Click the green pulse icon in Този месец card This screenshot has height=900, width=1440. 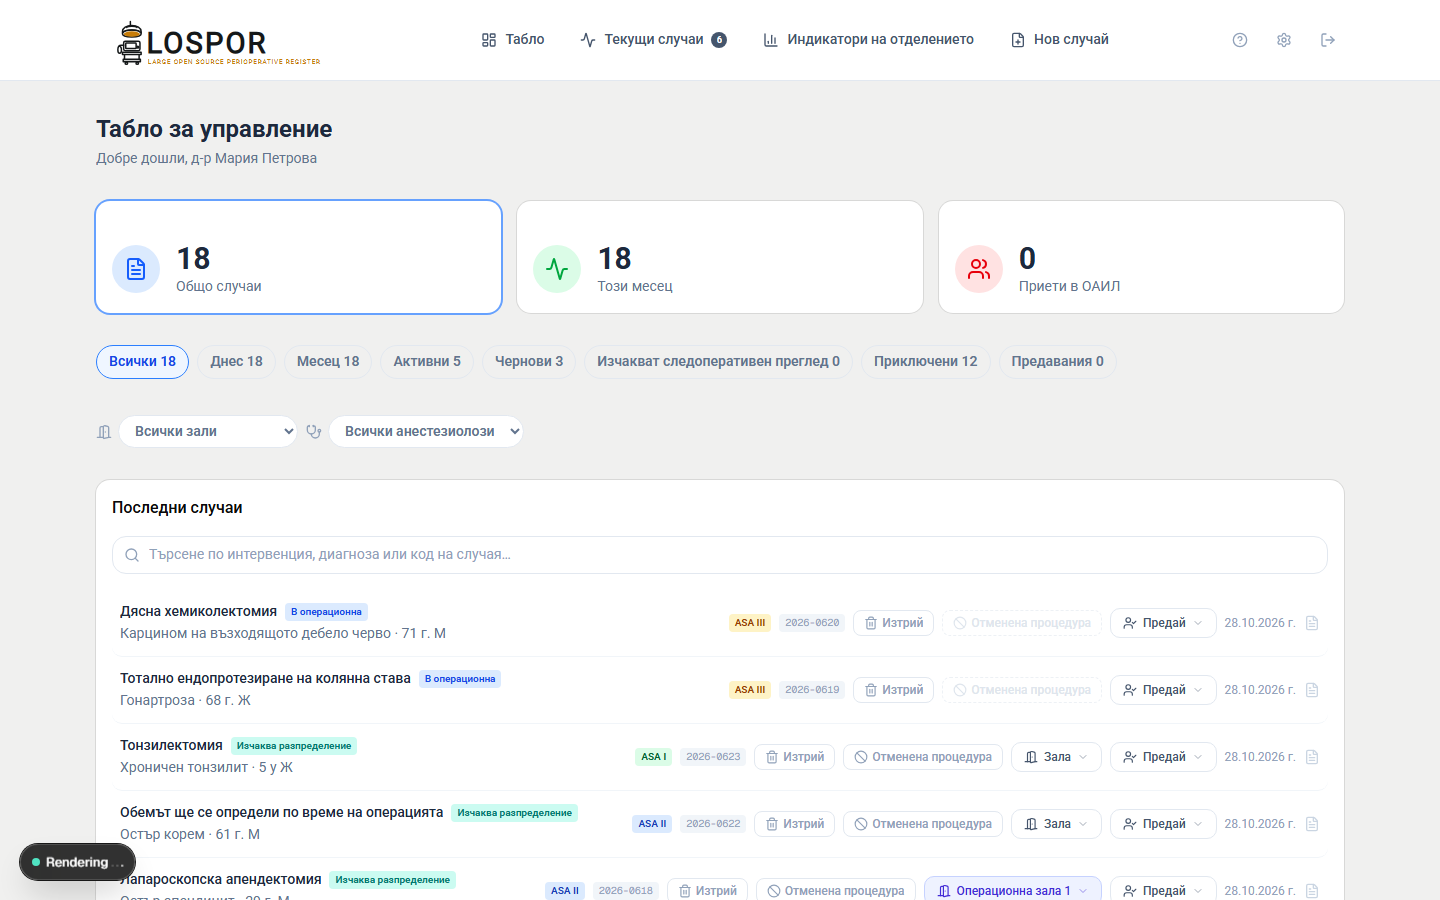pos(557,269)
